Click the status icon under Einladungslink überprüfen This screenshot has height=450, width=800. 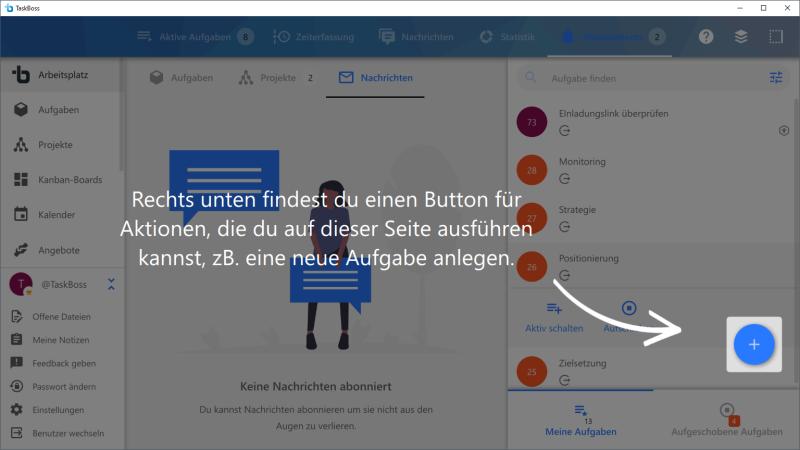pos(564,131)
